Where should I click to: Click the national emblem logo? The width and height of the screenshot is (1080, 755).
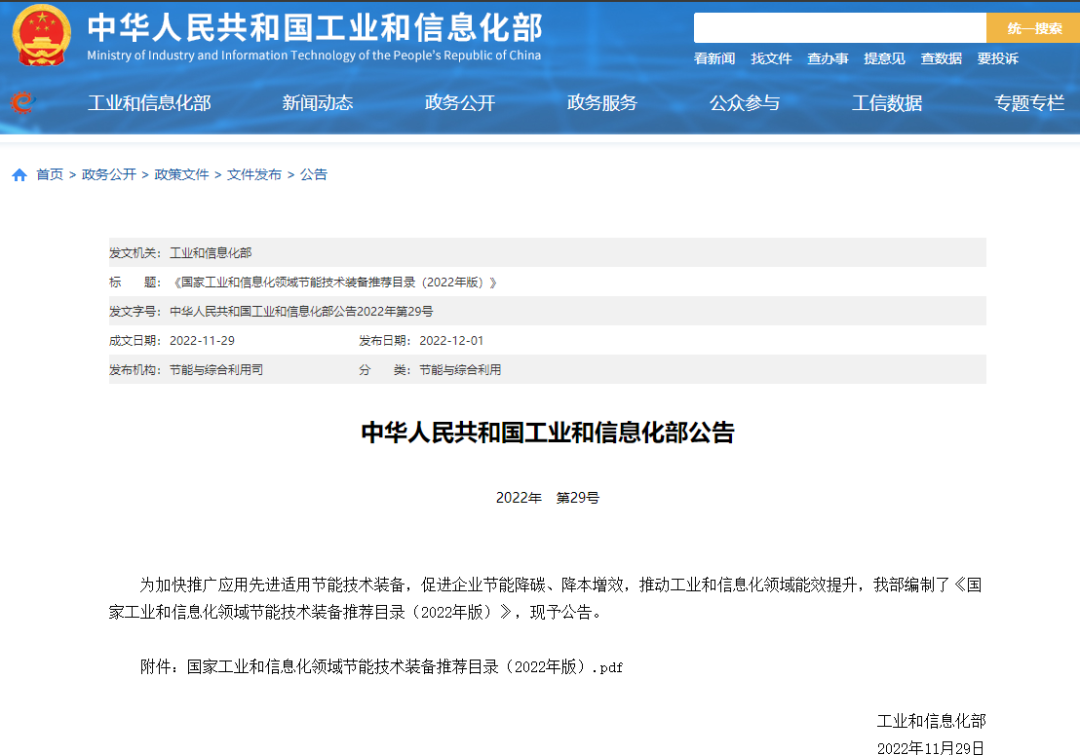point(41,34)
